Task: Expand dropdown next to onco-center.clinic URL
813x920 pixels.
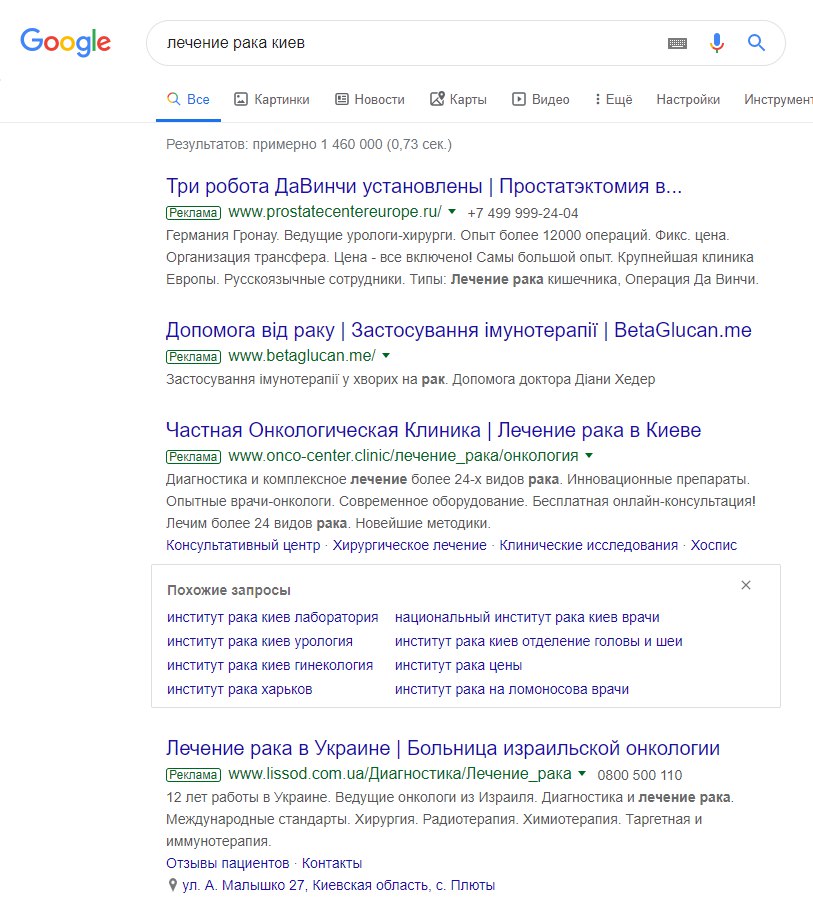Action: [589, 455]
